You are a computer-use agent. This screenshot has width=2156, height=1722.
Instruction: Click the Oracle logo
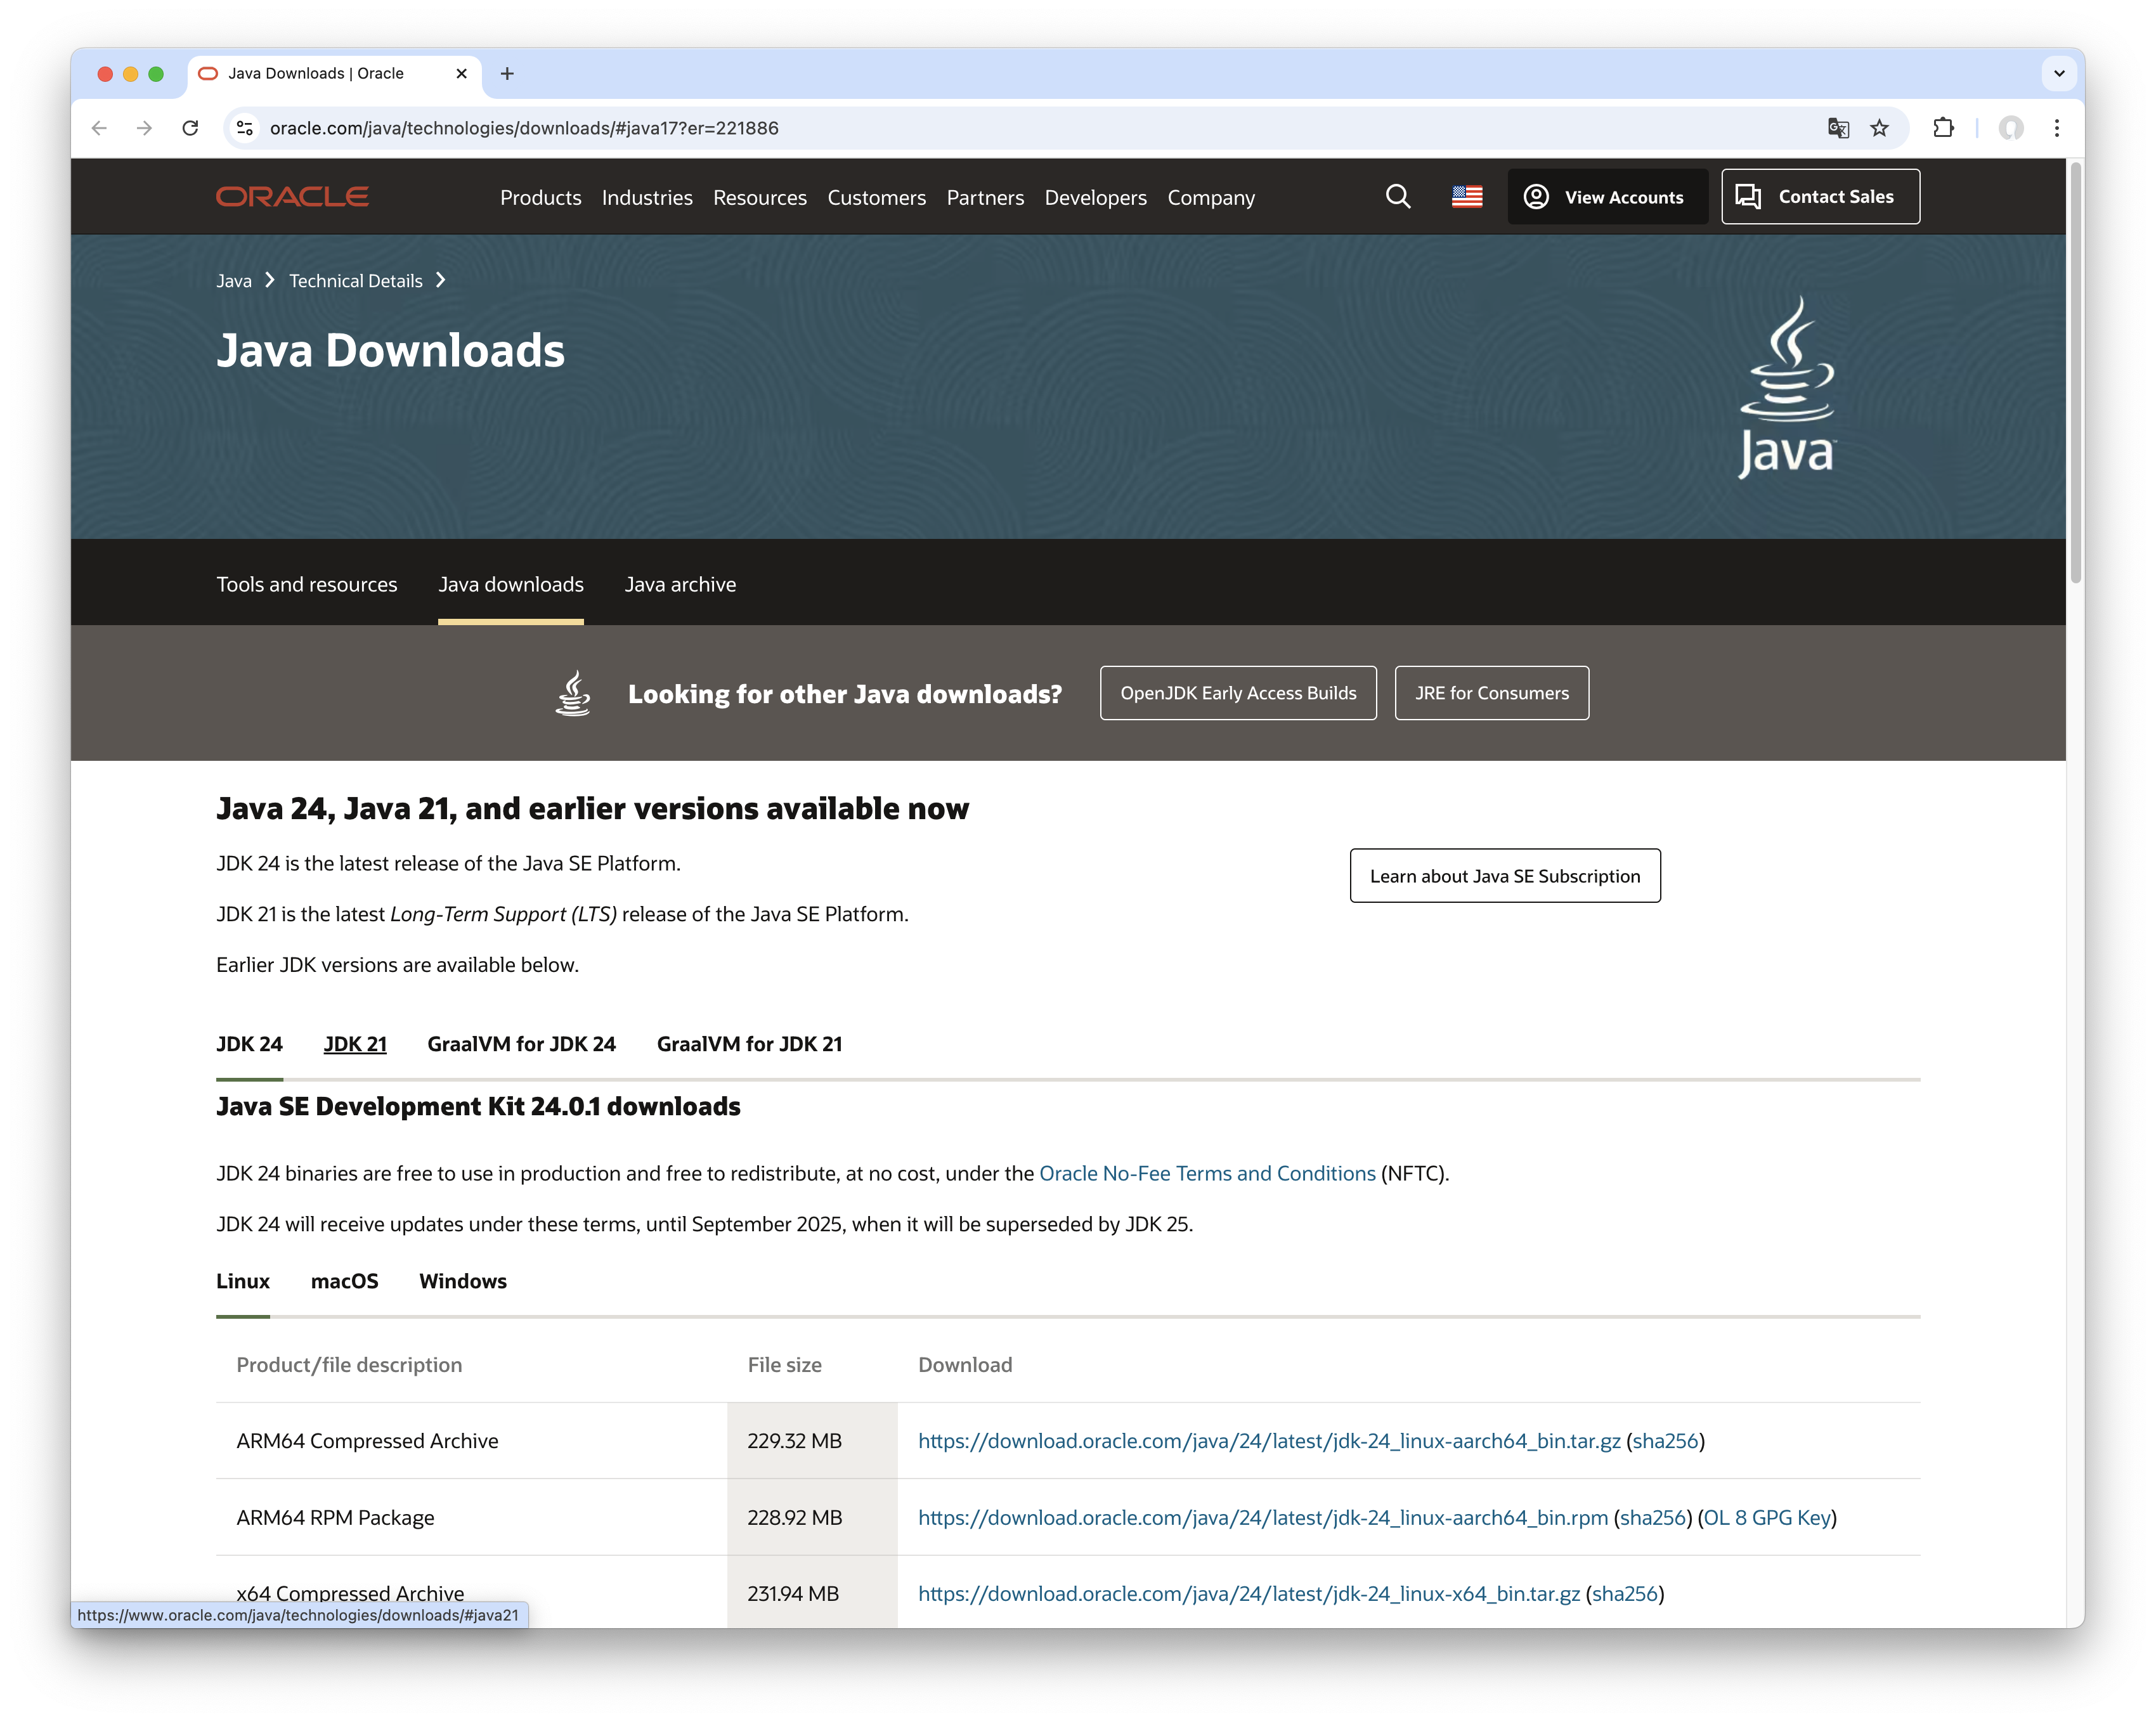click(x=292, y=197)
